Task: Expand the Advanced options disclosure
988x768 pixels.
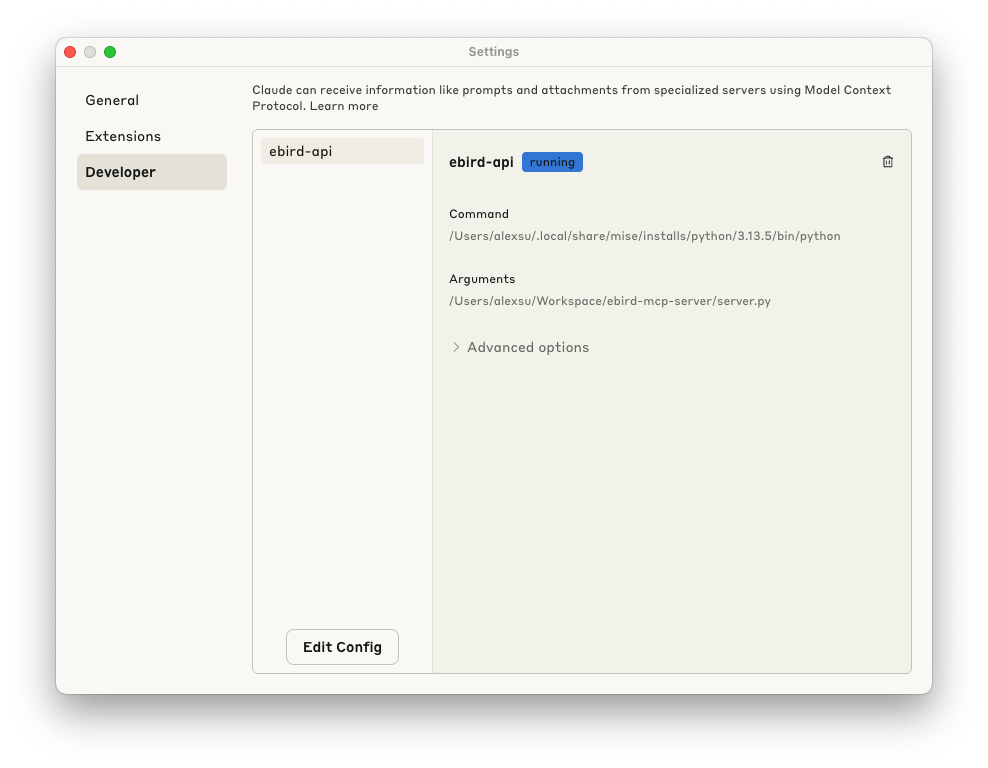Action: pyautogui.click(x=527, y=347)
